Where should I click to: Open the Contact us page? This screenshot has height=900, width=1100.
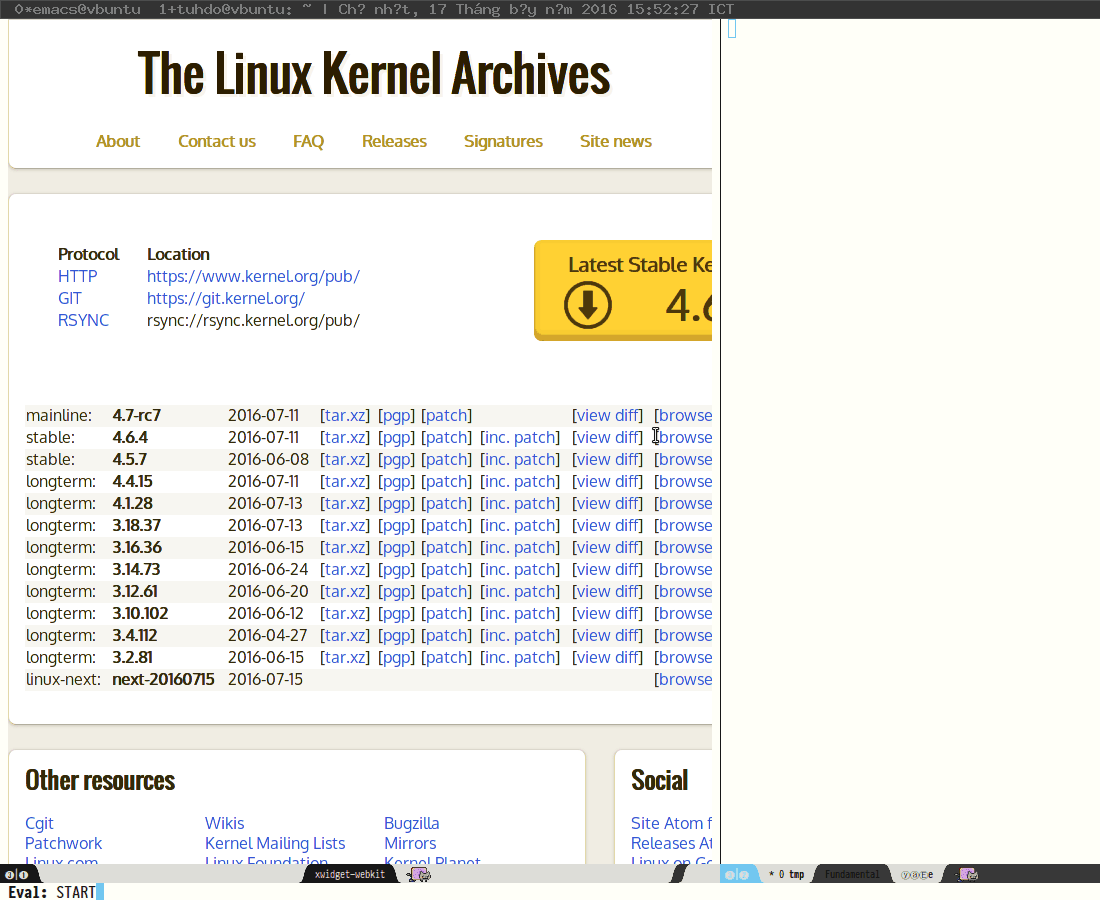pyautogui.click(x=217, y=141)
